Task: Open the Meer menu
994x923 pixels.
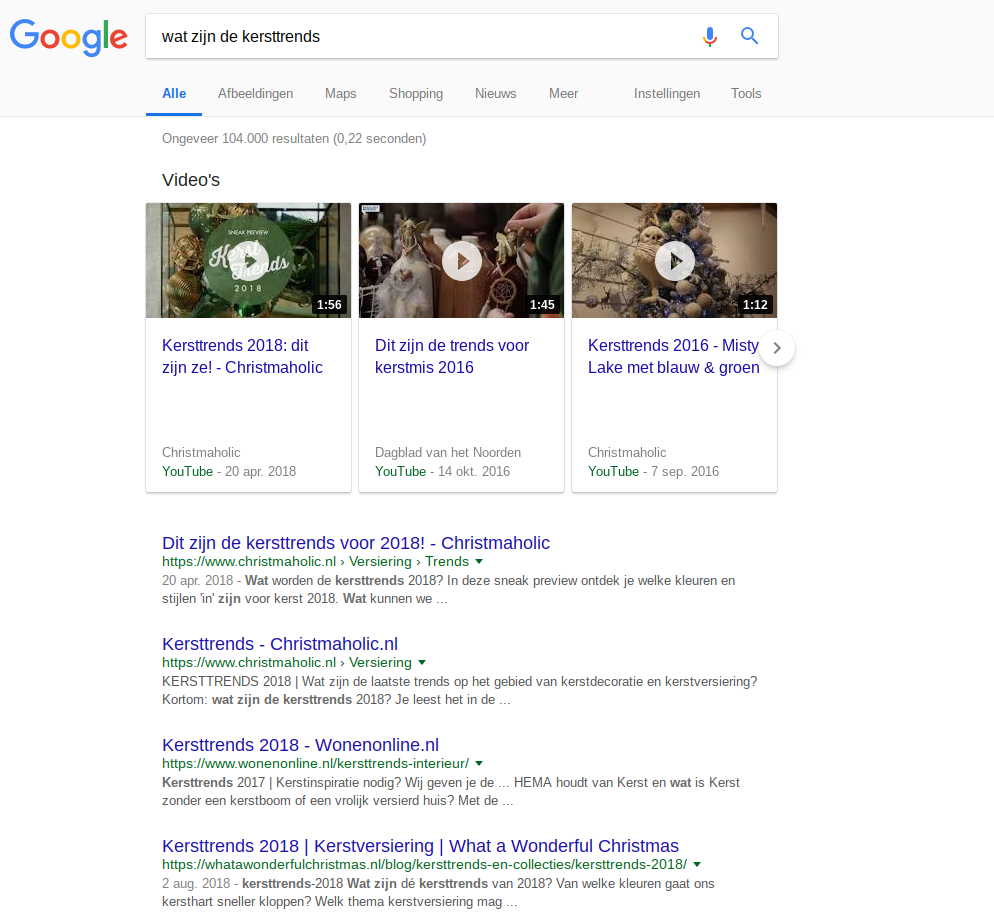Action: pos(564,94)
